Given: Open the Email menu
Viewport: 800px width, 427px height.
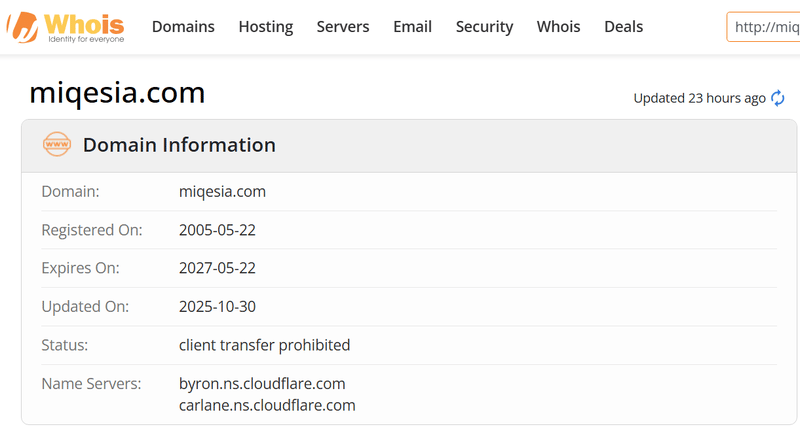Looking at the screenshot, I should [x=412, y=27].
